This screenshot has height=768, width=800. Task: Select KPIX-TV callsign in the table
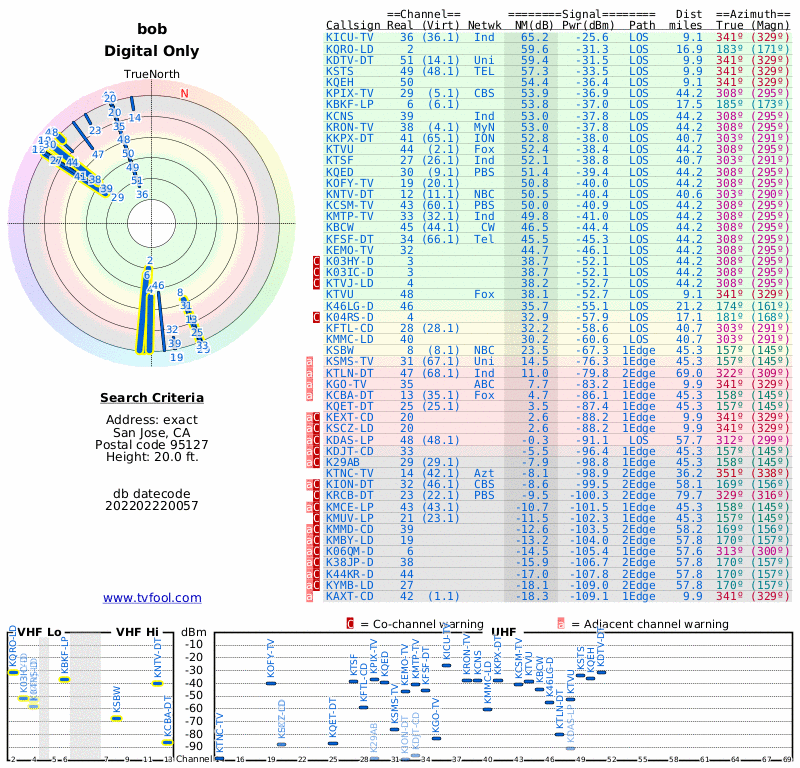click(x=349, y=93)
